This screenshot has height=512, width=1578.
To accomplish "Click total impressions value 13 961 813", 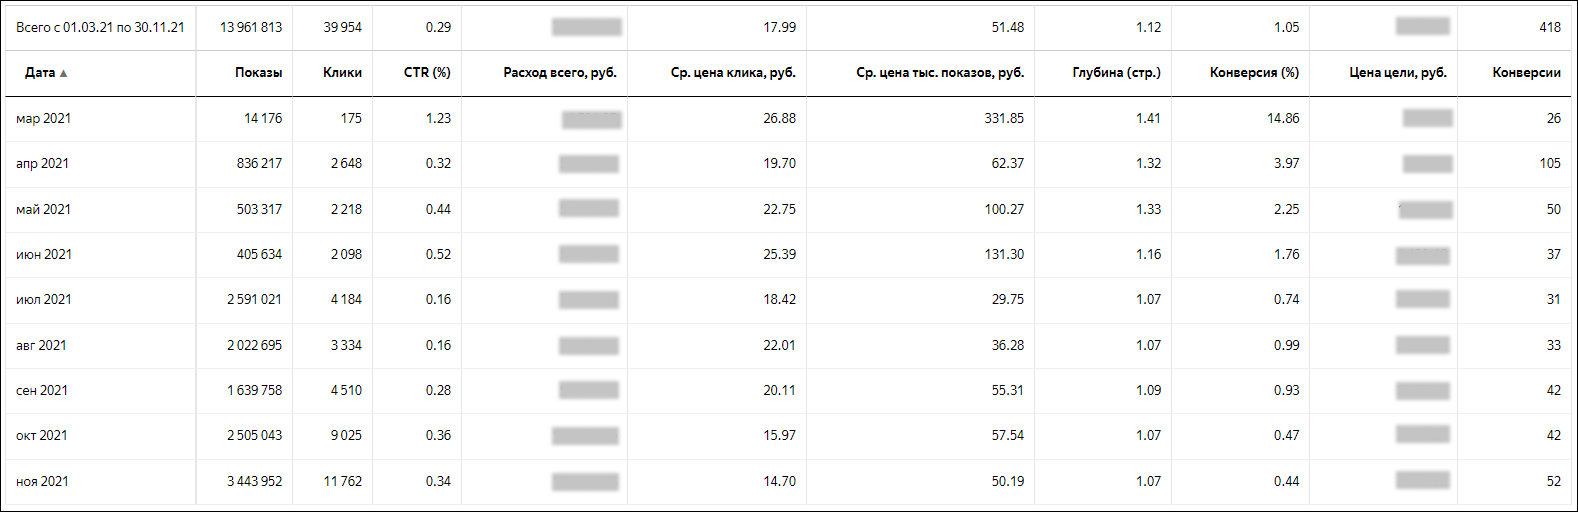I will pyautogui.click(x=250, y=28).
